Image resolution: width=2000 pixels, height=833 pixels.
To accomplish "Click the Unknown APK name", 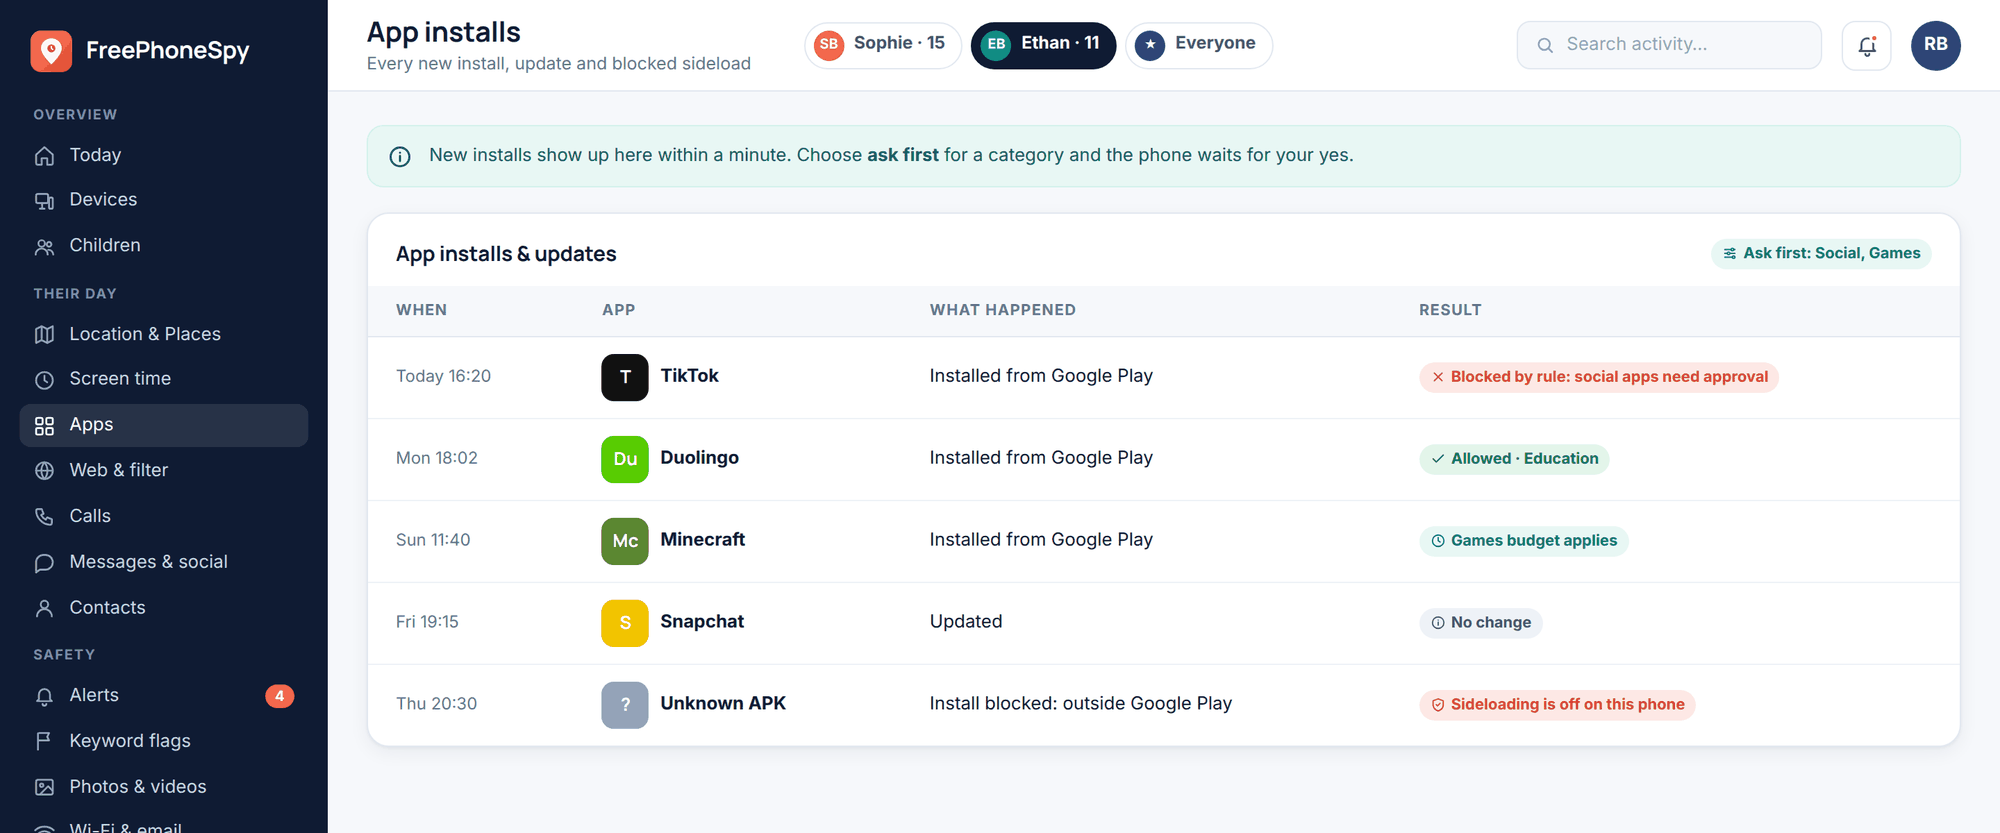I will click(723, 704).
